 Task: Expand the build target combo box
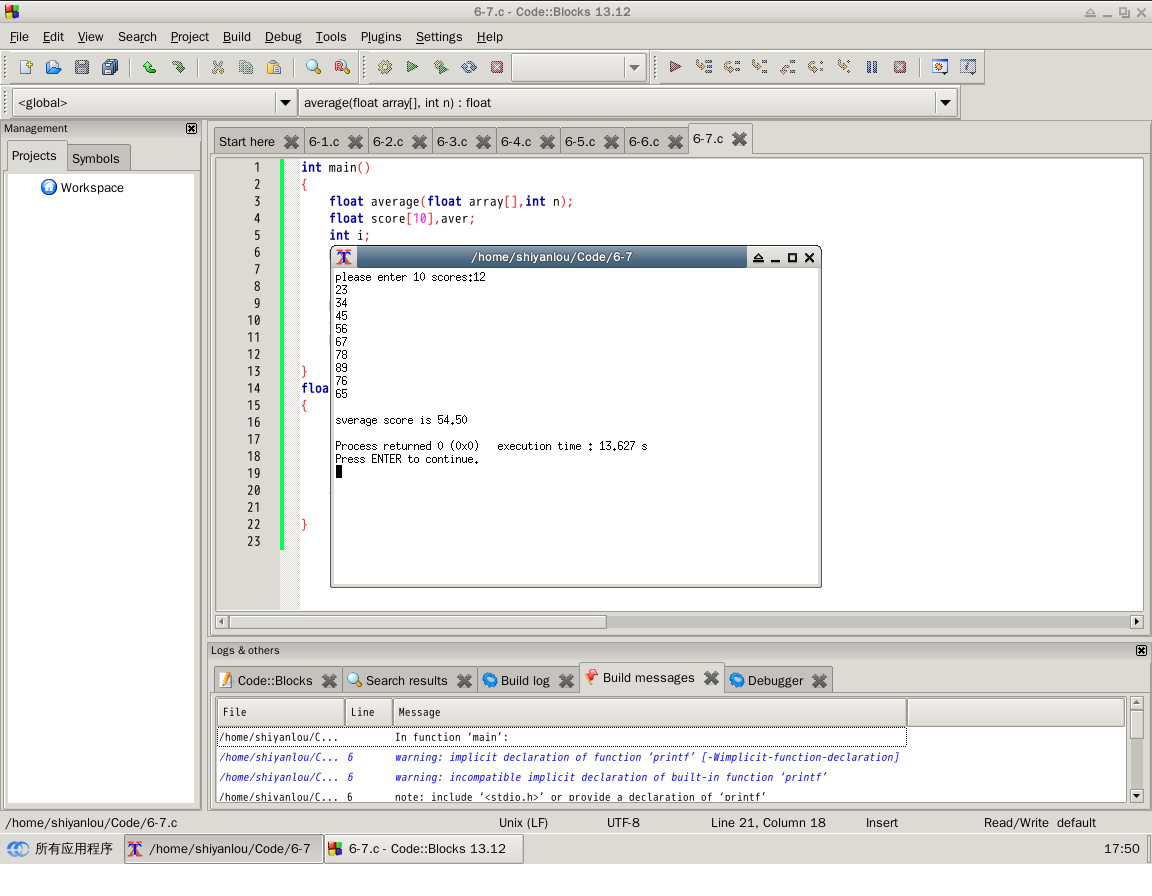pos(634,67)
